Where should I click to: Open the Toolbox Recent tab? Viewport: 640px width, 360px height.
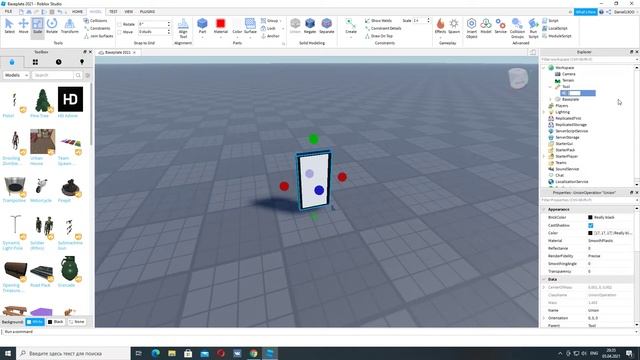(58, 62)
